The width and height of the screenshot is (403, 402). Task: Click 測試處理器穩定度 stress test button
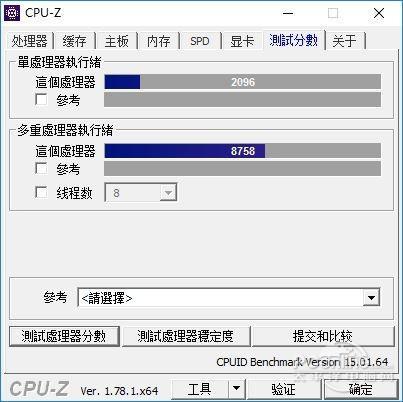pos(186,336)
